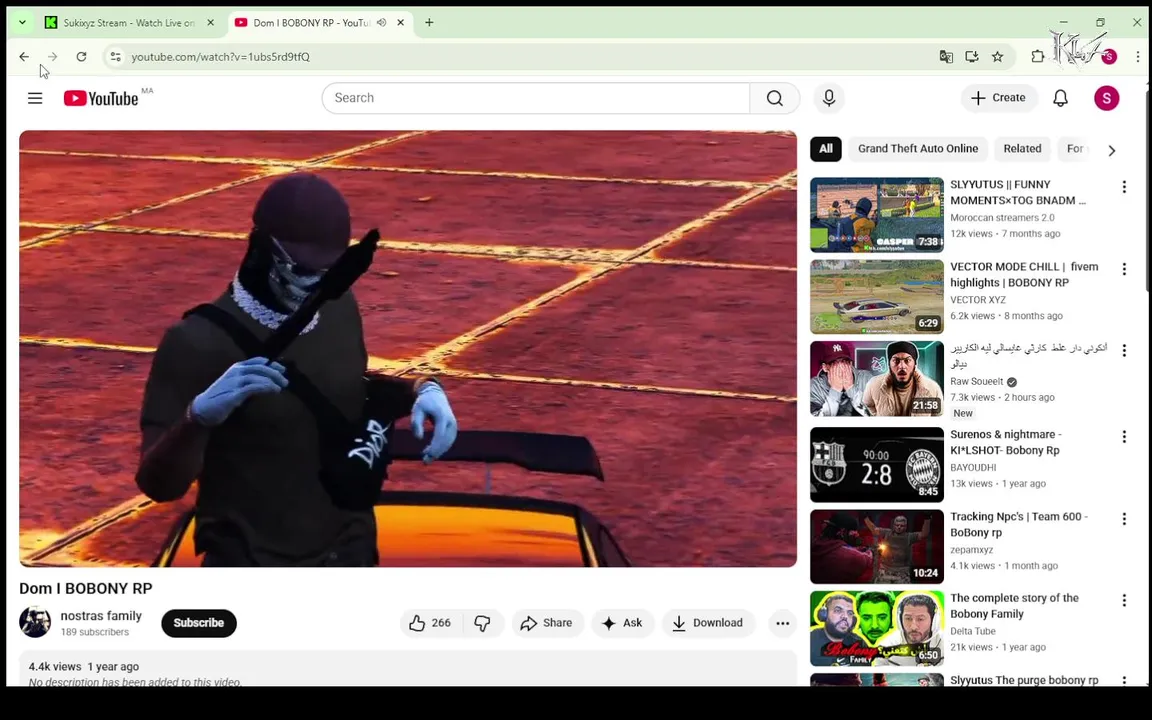Open the Chrome three-dot menu
Screen dimensions: 1152x720
1137,57
